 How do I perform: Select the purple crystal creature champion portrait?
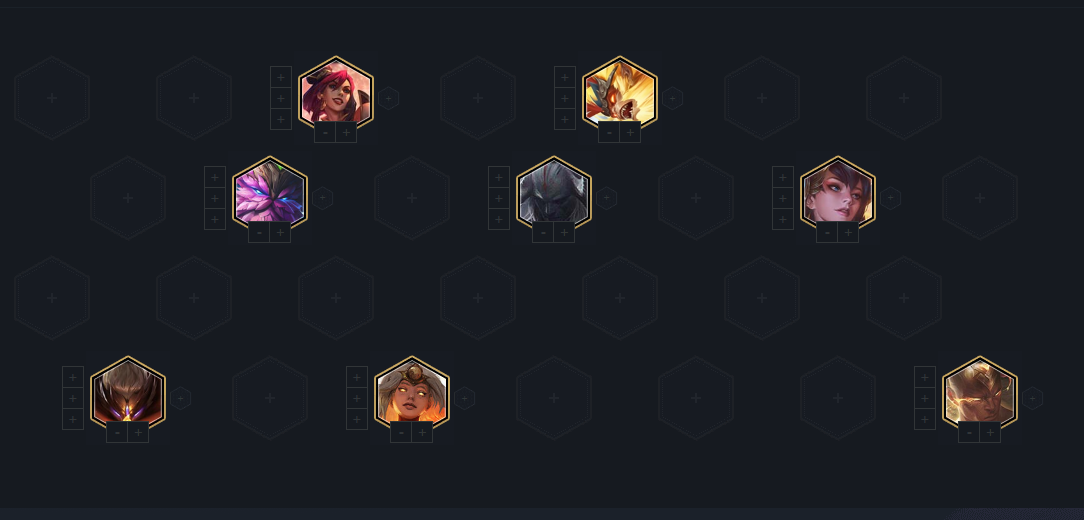click(x=270, y=193)
